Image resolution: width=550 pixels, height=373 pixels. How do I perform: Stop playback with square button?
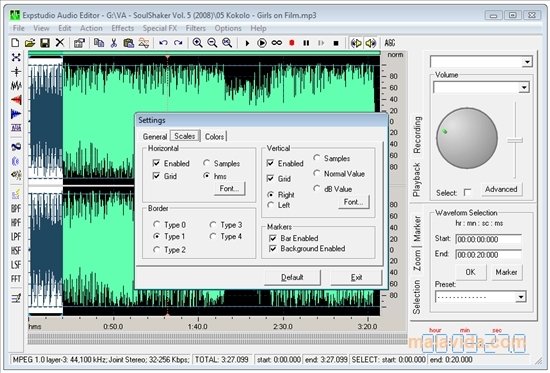336,43
